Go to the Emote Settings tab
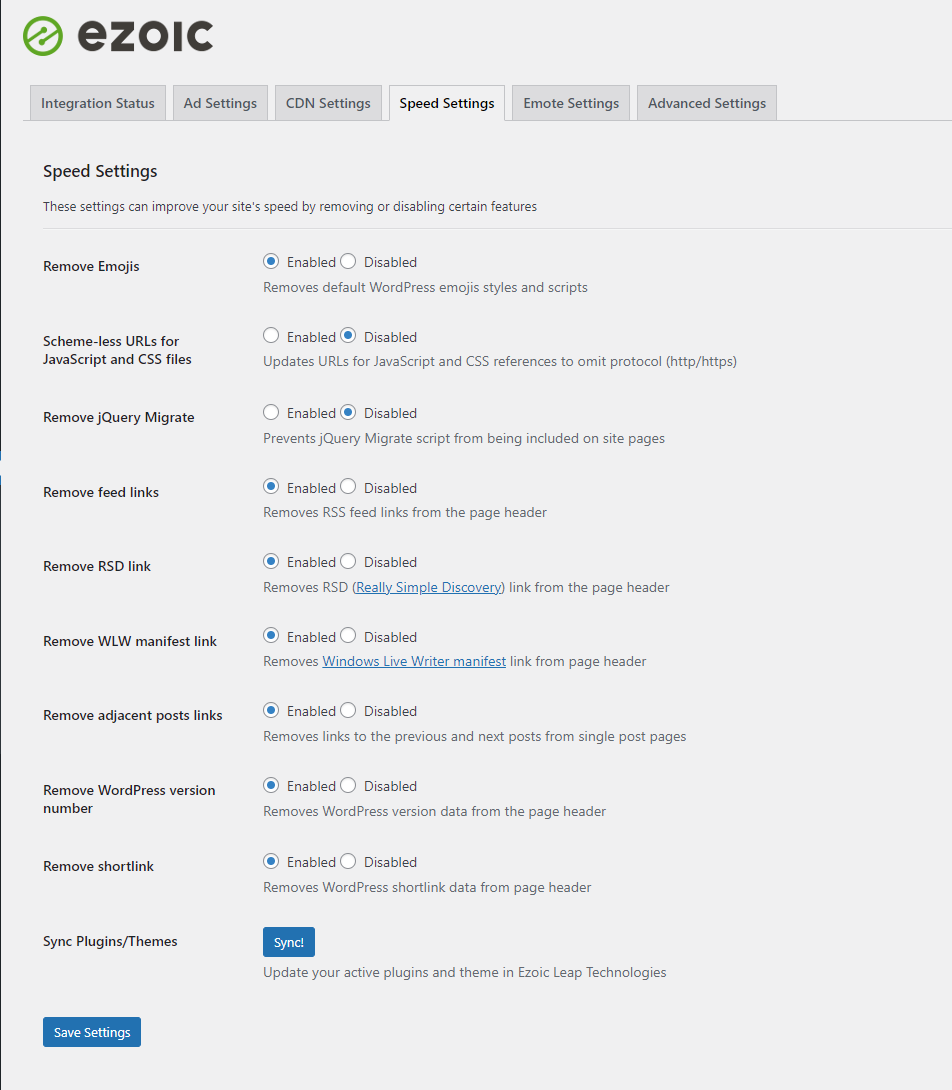The height and width of the screenshot is (1090, 952). coord(571,103)
